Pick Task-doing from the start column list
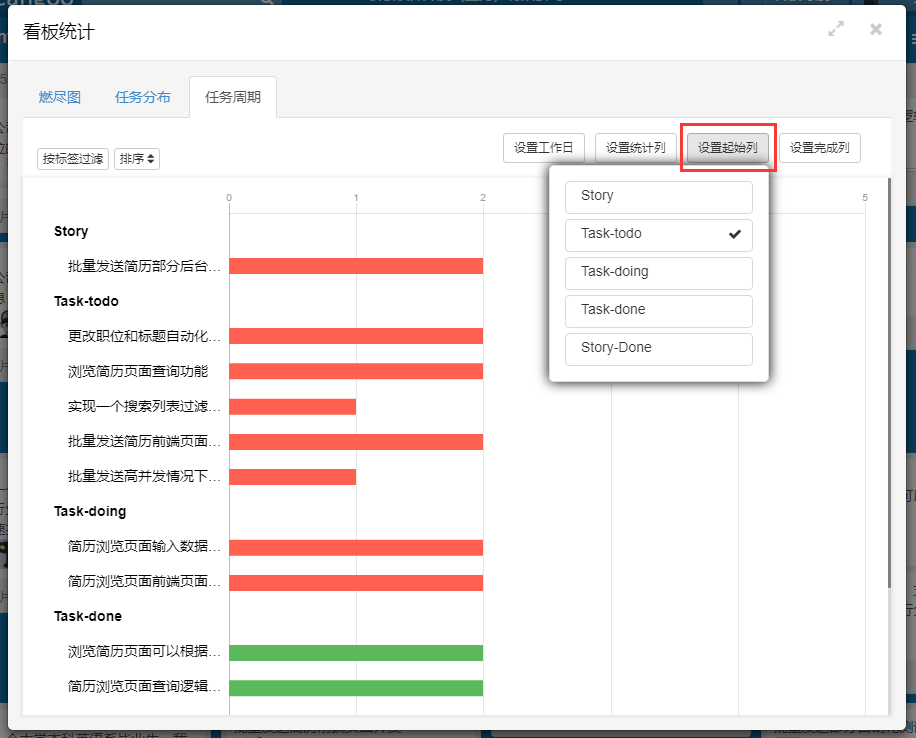Viewport: 916px width, 738px height. pos(658,272)
